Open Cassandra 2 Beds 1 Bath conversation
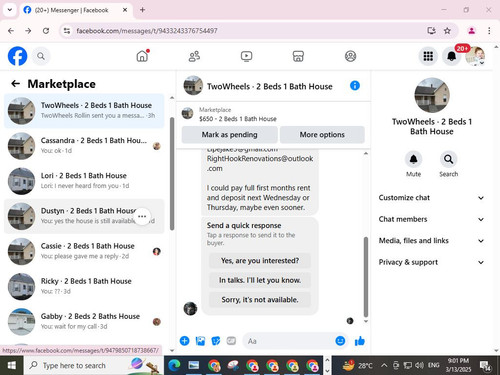500x375 pixels. pyautogui.click(x=84, y=146)
